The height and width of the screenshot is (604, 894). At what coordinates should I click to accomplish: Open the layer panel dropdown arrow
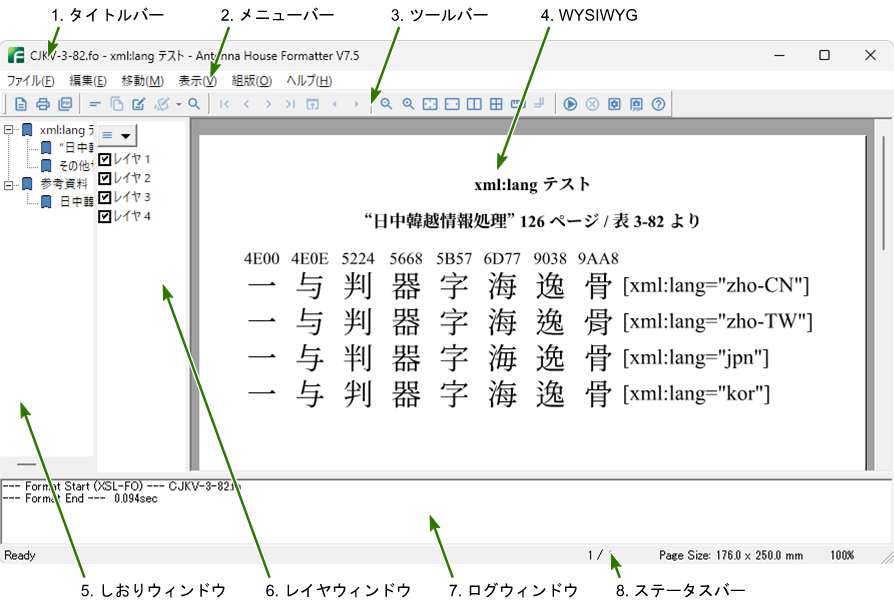point(126,134)
